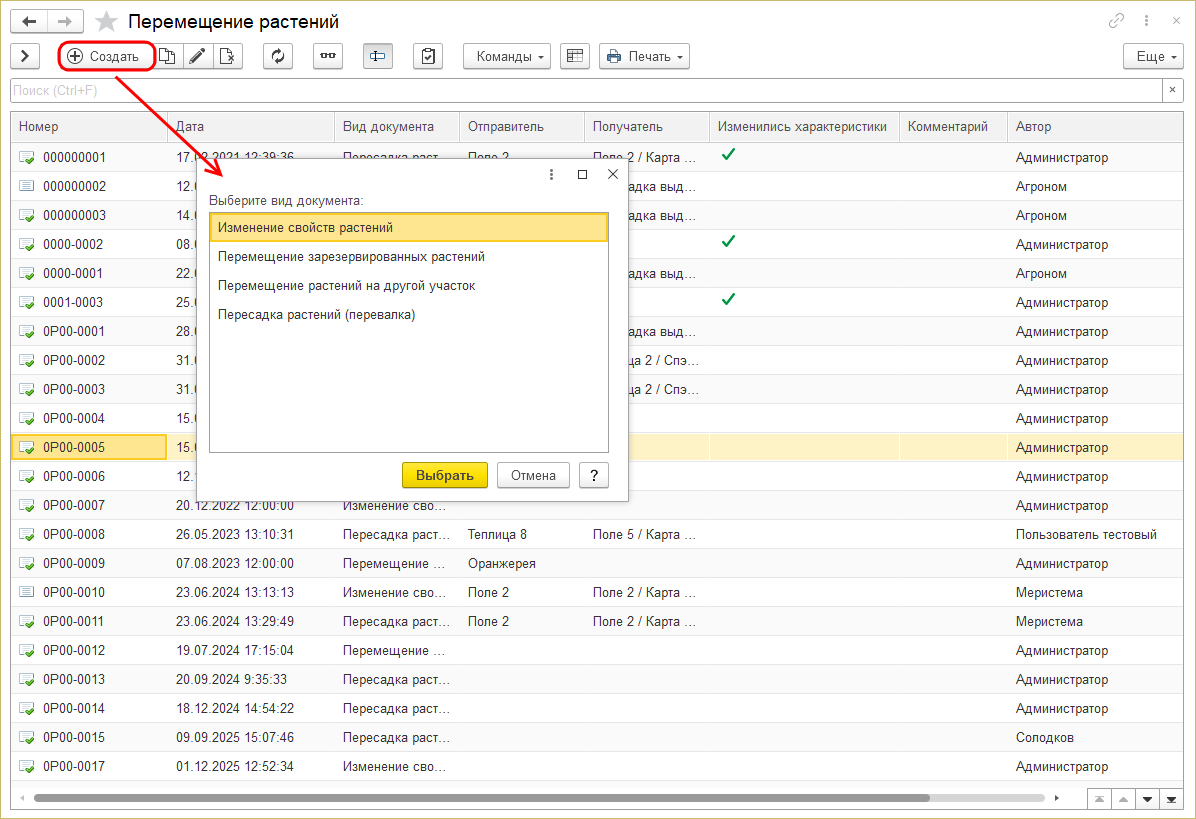Toggle the highlighted field-mode toolbar button

pyautogui.click(x=378, y=57)
